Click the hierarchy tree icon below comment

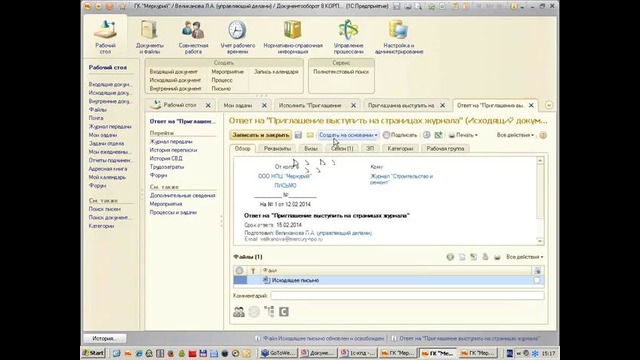[269, 312]
